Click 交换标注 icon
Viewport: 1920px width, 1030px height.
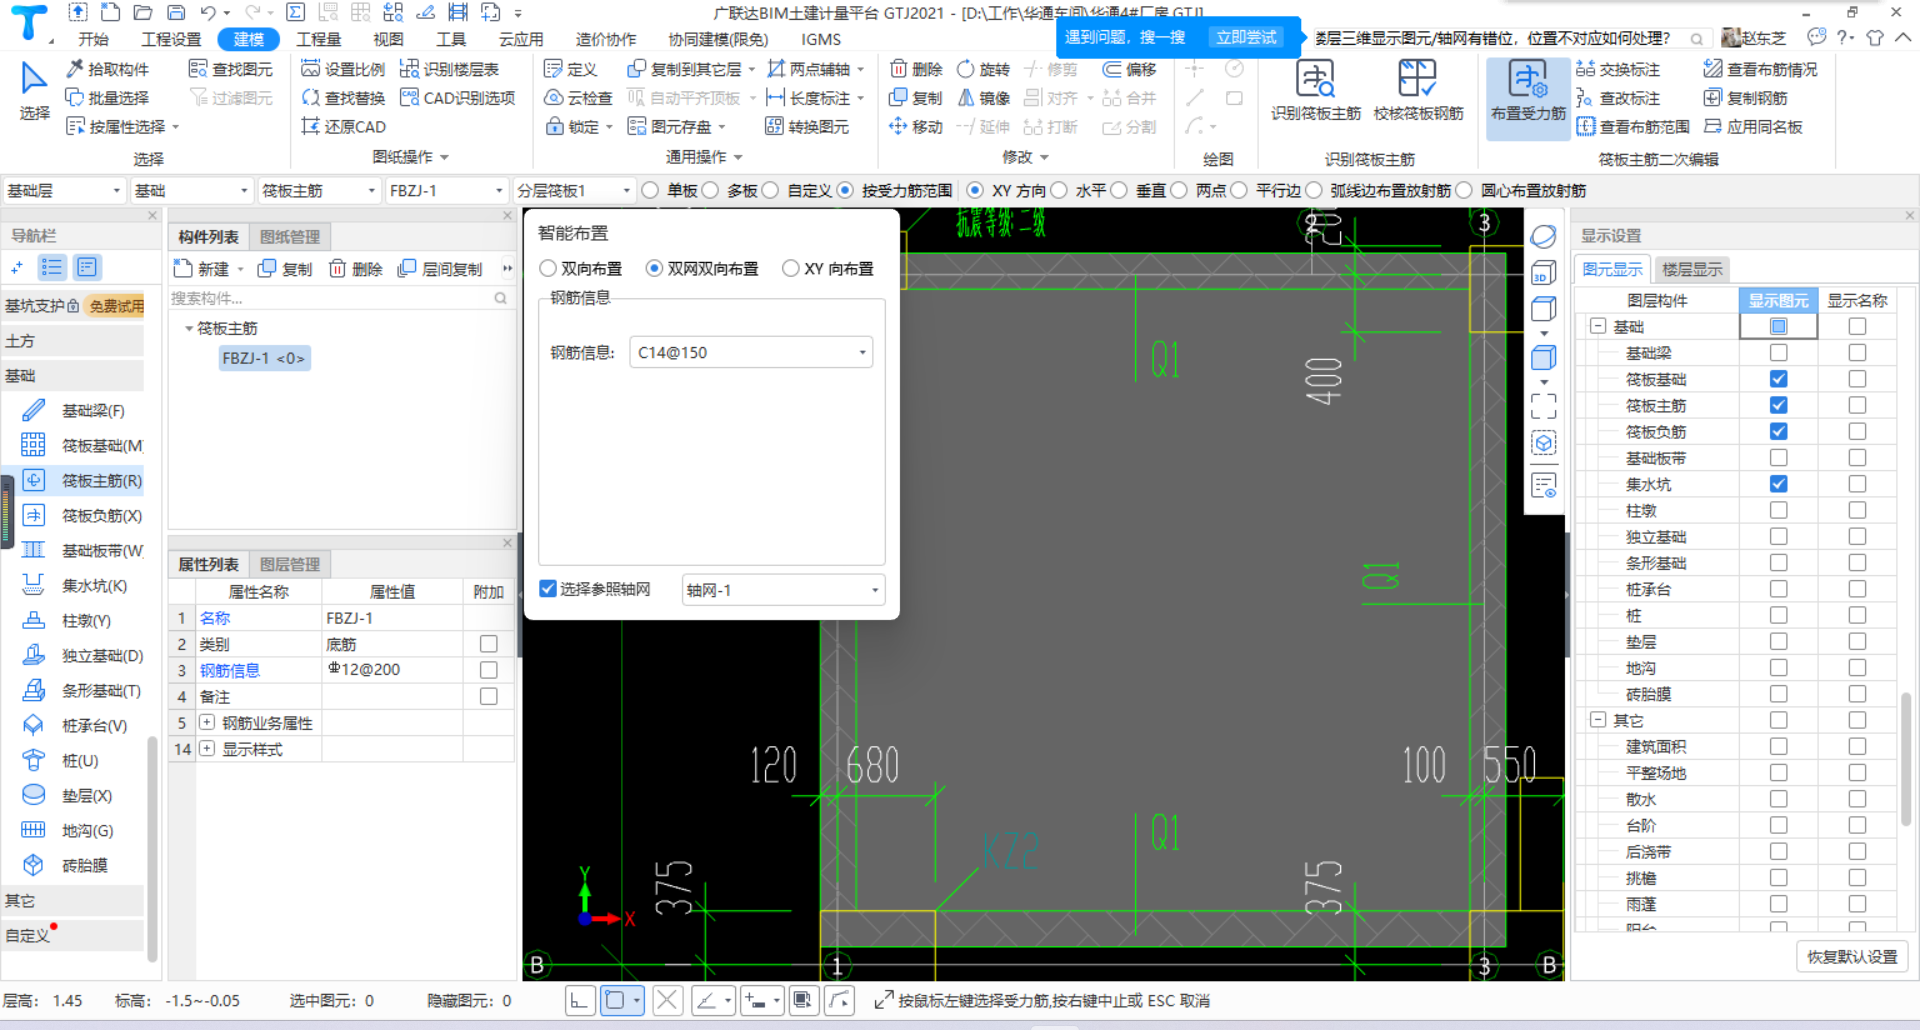1585,69
